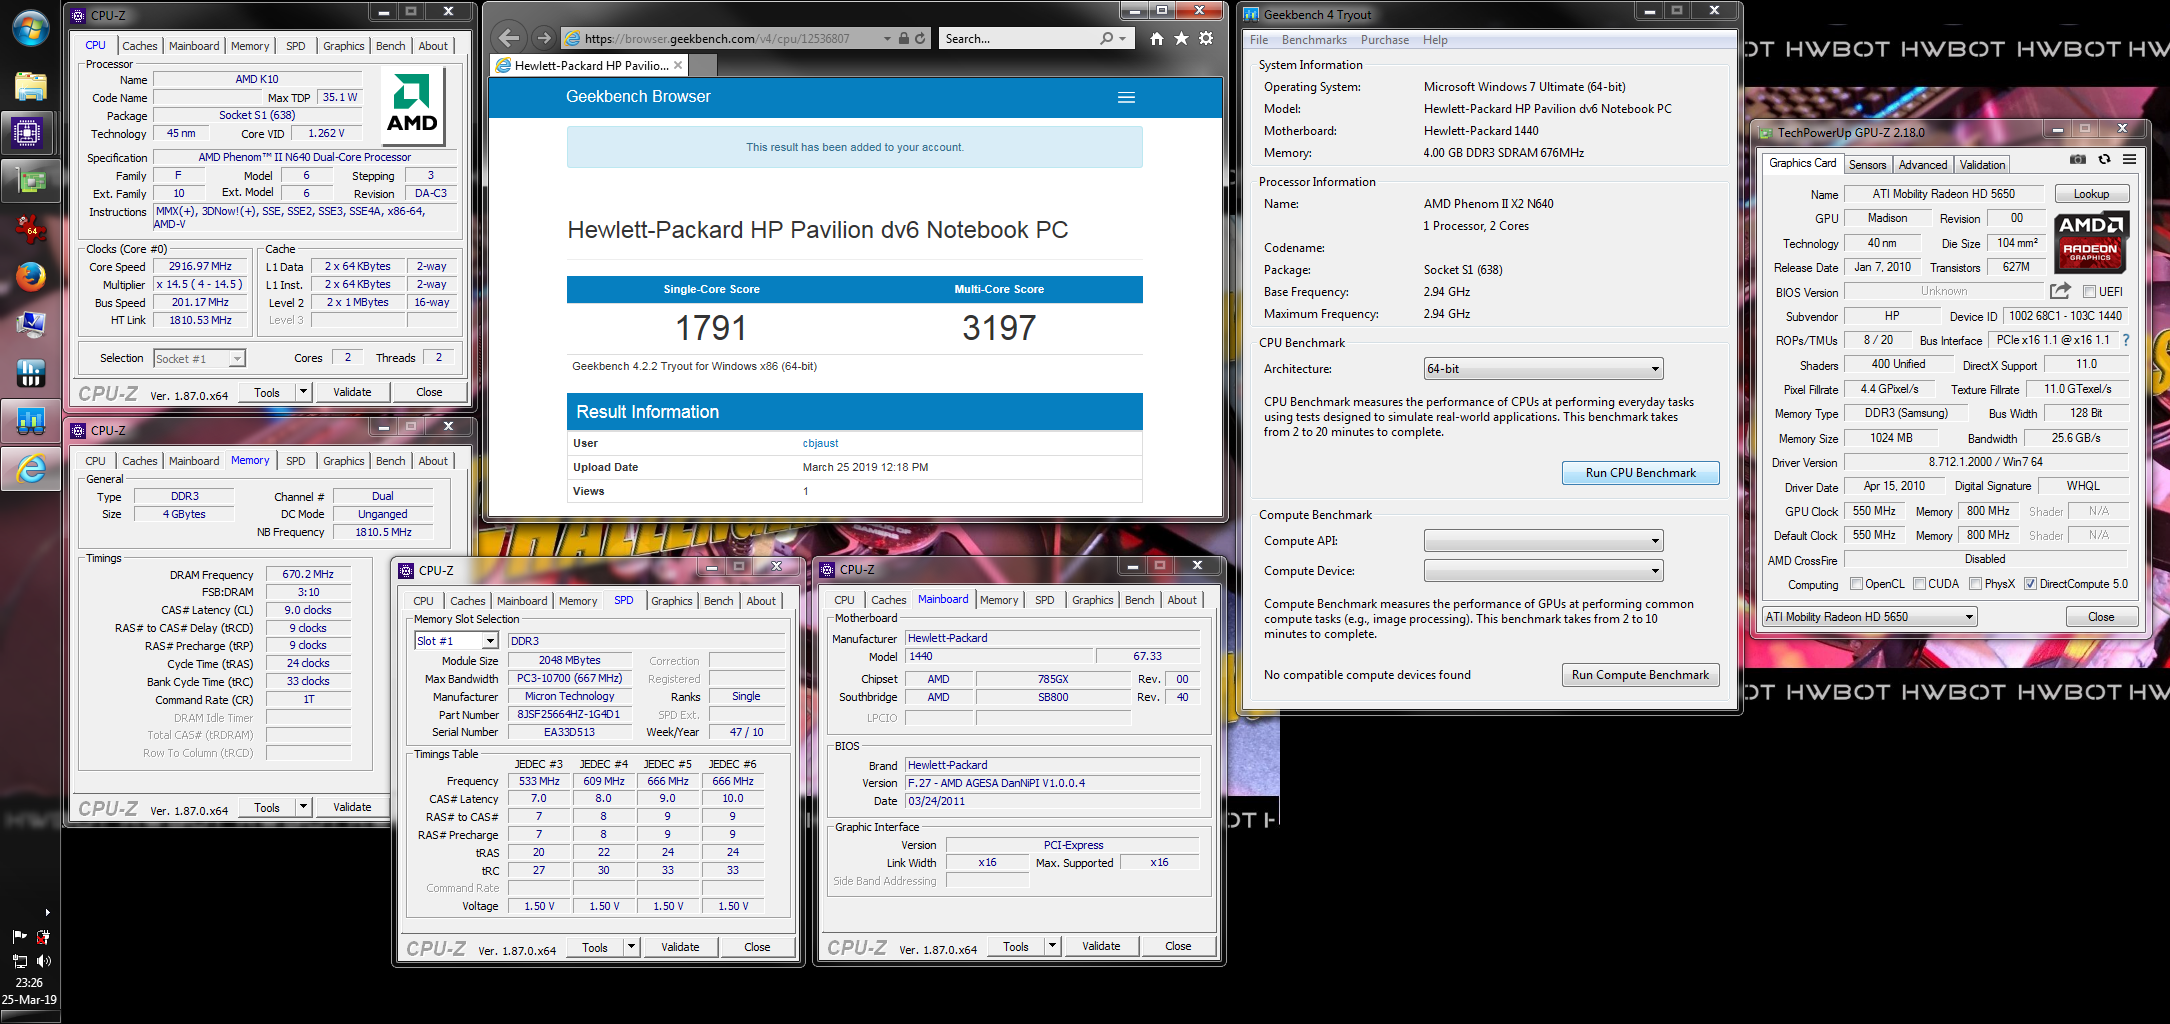Image resolution: width=2170 pixels, height=1024 pixels.
Task: Open Windows Explorer from the taskbar
Action: [x=30, y=86]
